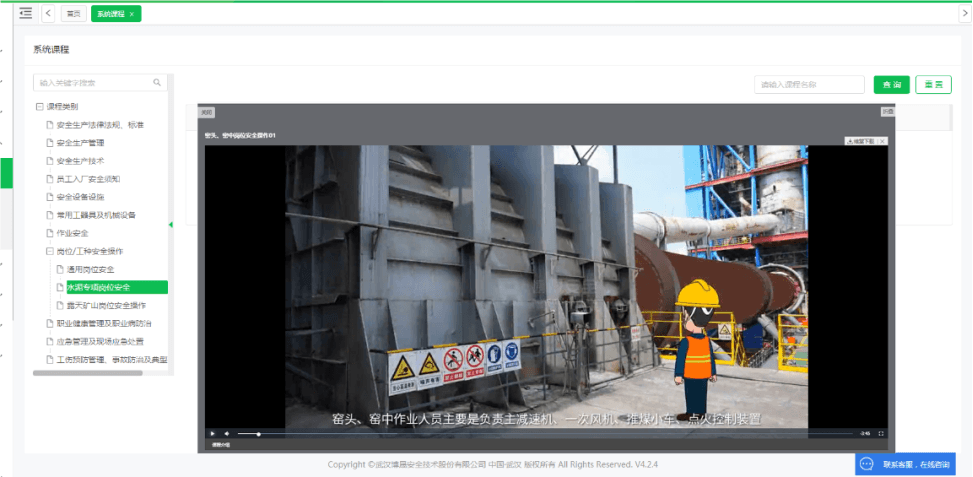Click the green panel collapse arrow handle

(170, 224)
